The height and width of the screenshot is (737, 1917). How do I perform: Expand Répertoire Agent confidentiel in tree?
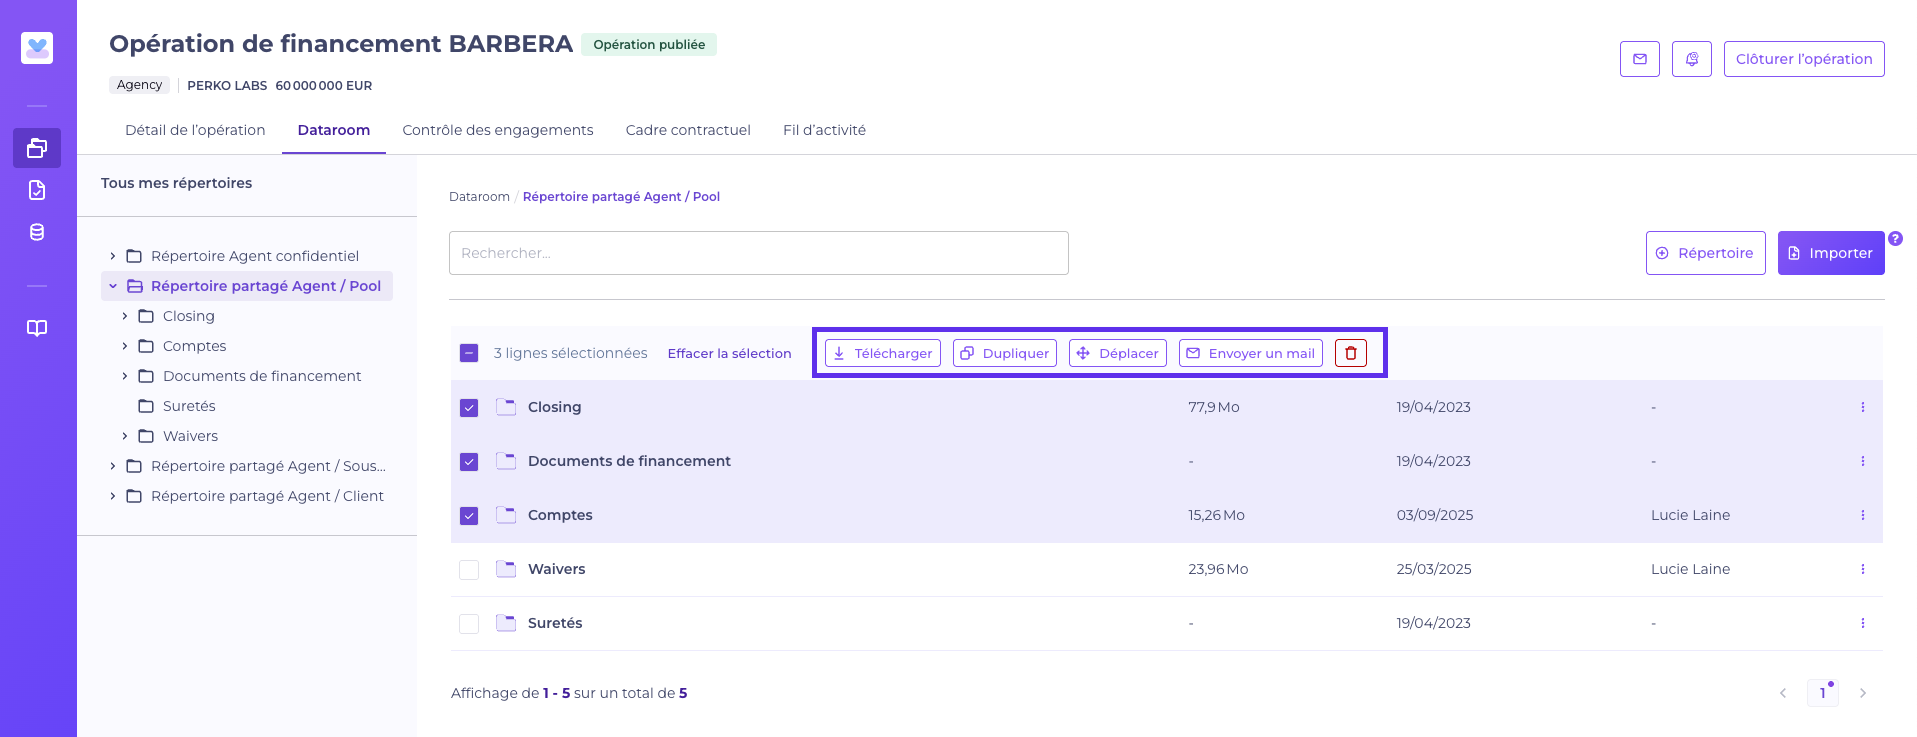click(113, 256)
